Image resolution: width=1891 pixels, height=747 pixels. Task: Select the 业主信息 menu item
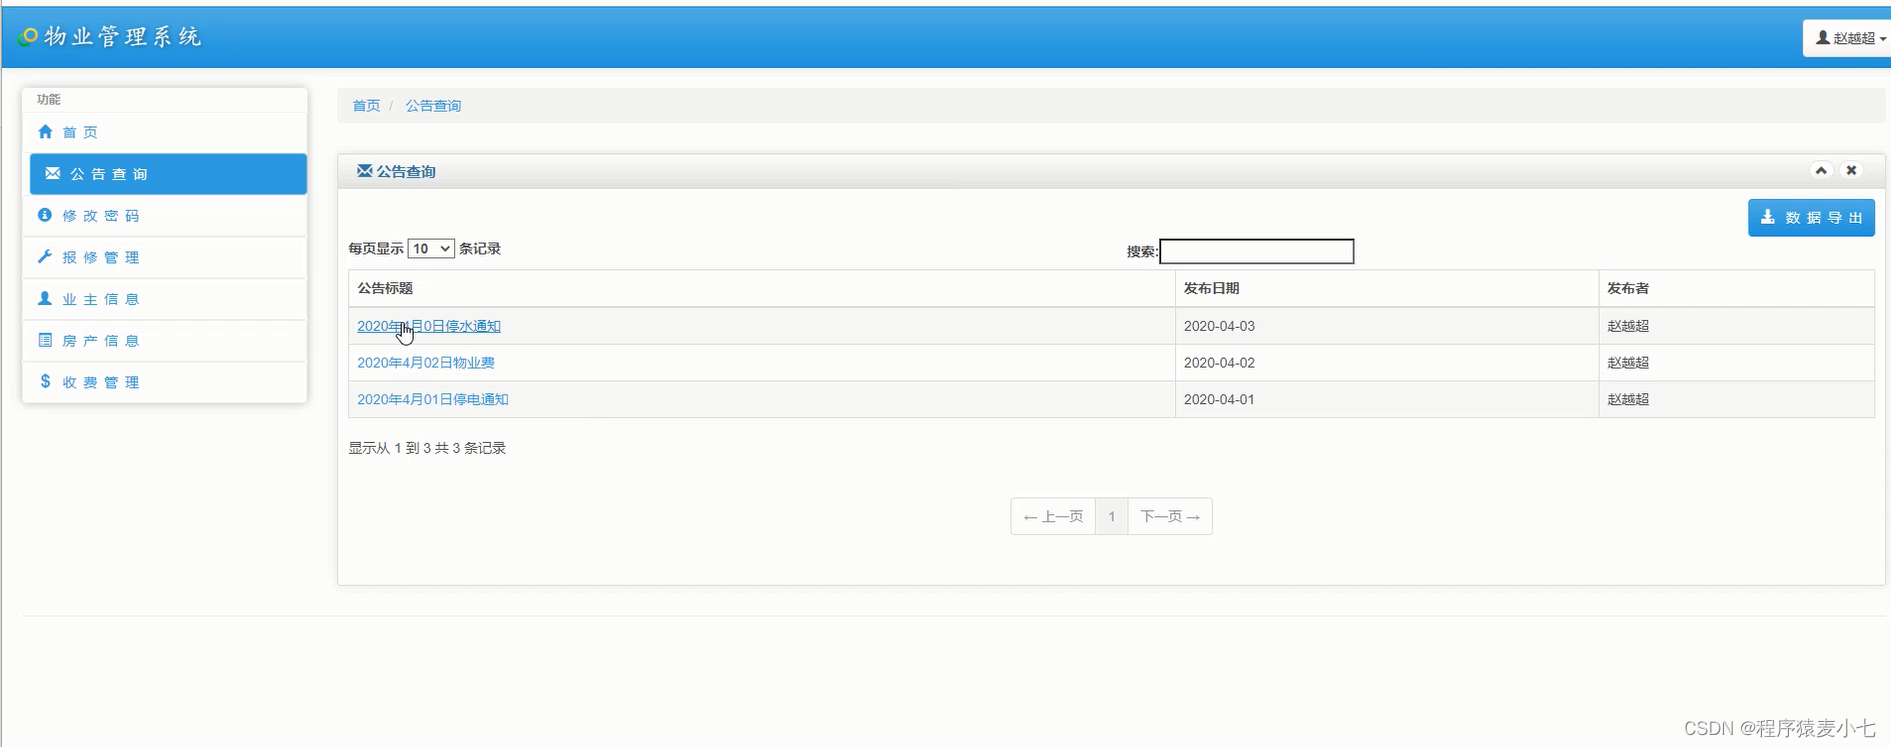pos(164,299)
